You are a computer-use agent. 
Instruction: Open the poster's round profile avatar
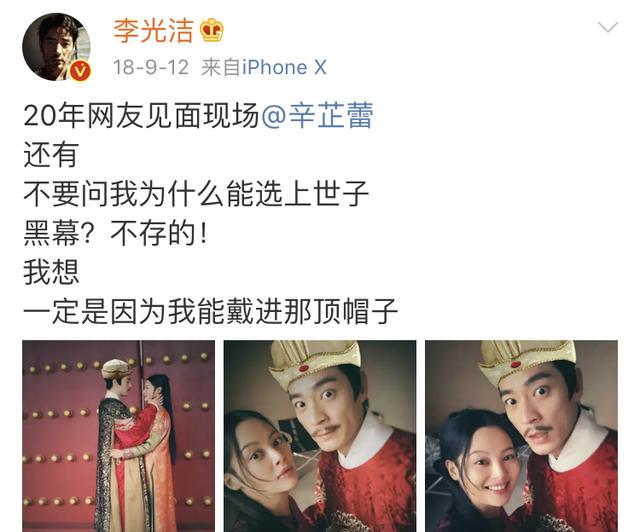coord(56,47)
